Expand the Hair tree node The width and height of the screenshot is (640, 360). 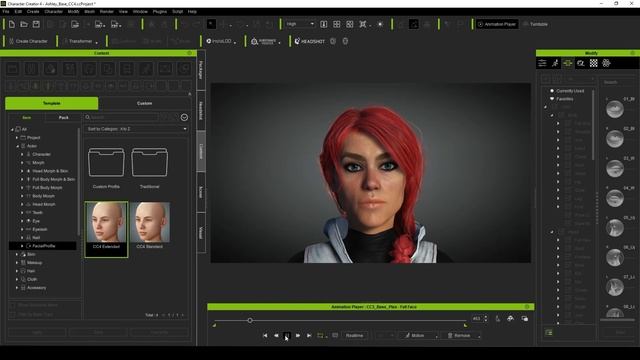(17, 271)
